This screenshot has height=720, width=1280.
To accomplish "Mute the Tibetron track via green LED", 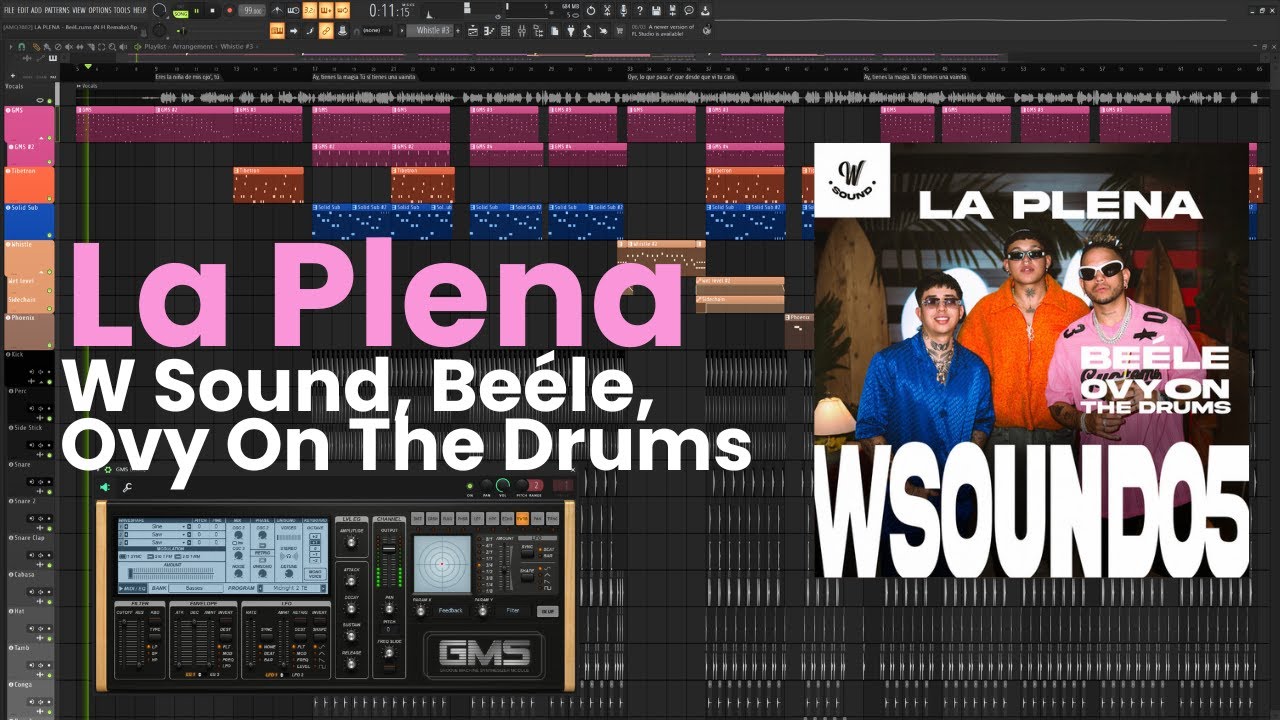I will (x=49, y=199).
